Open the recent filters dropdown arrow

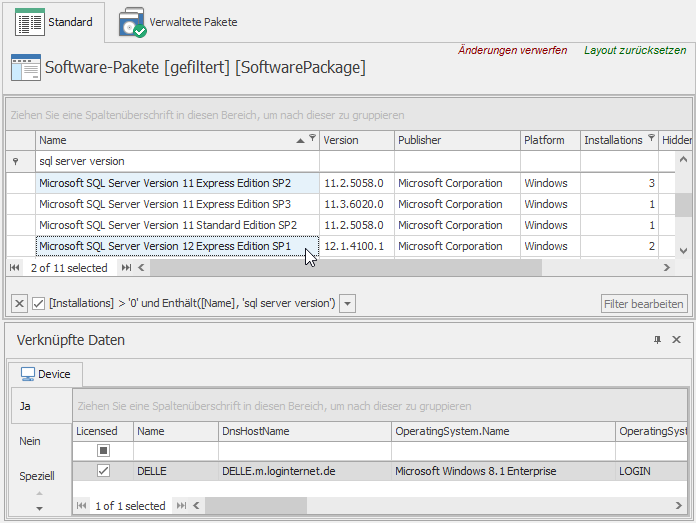point(348,304)
